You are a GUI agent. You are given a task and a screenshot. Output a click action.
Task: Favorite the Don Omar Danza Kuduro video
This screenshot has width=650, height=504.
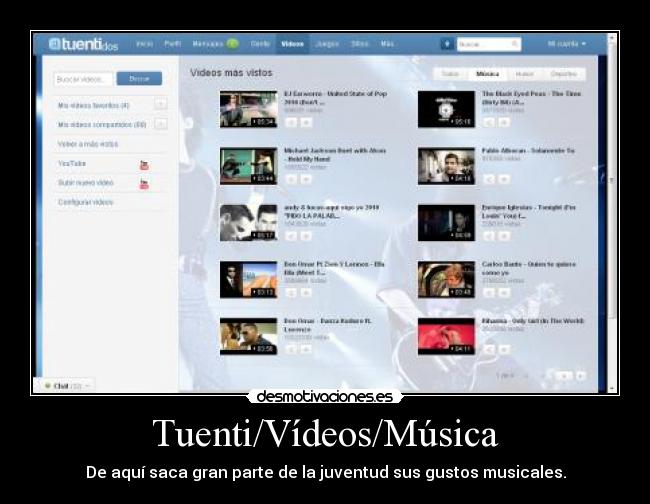306,349
